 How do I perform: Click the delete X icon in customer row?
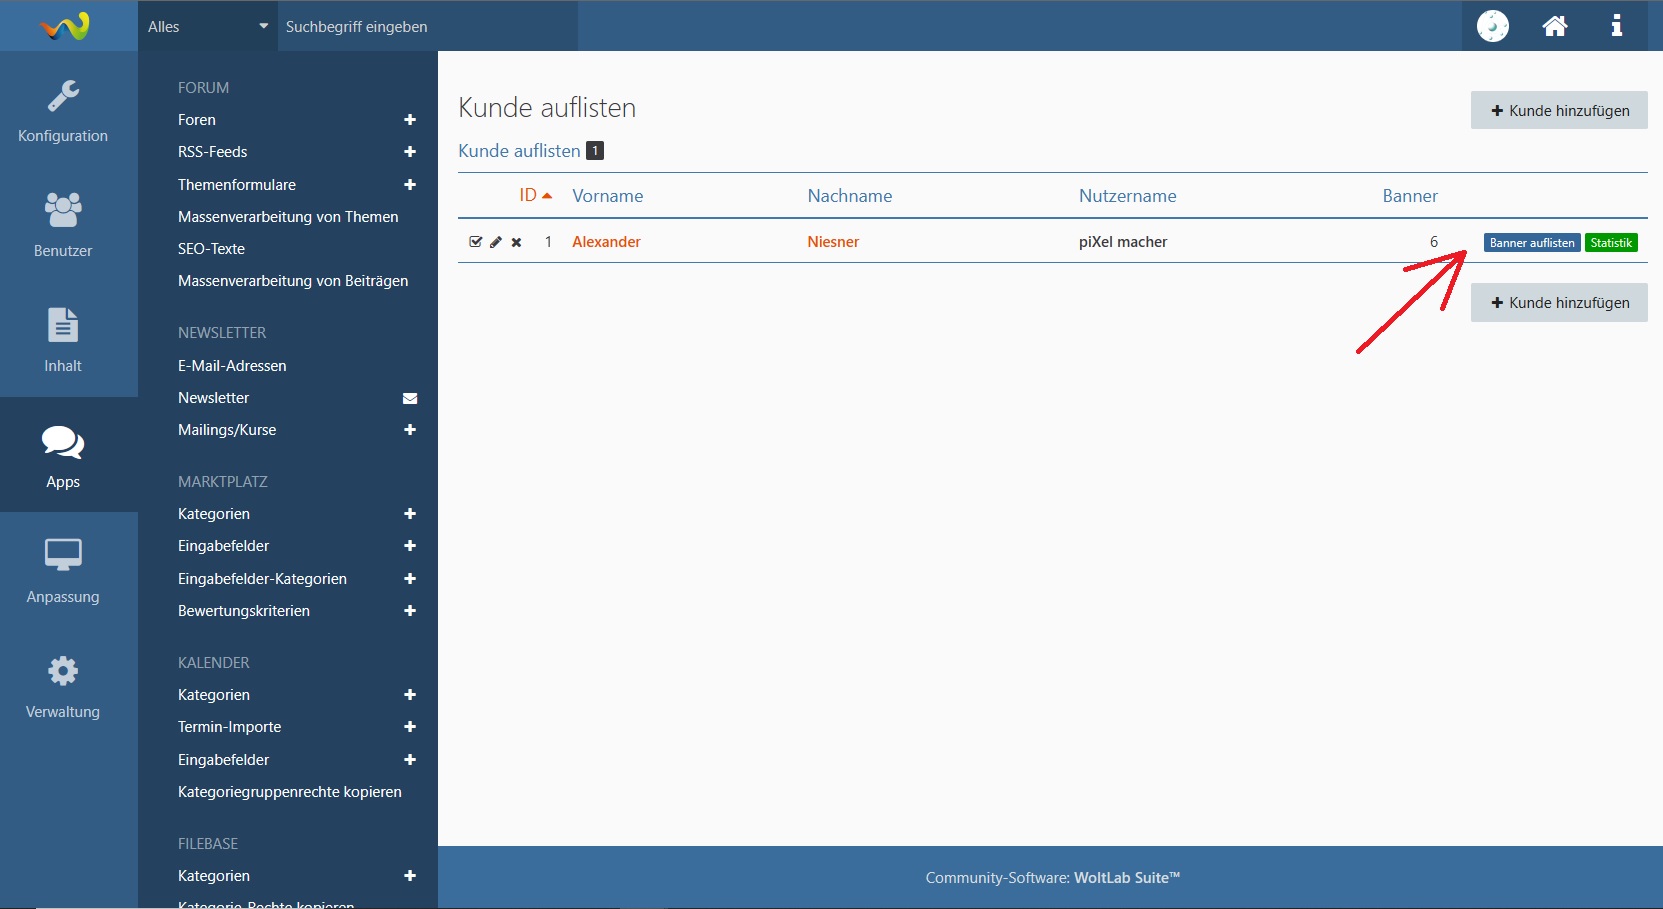516,242
